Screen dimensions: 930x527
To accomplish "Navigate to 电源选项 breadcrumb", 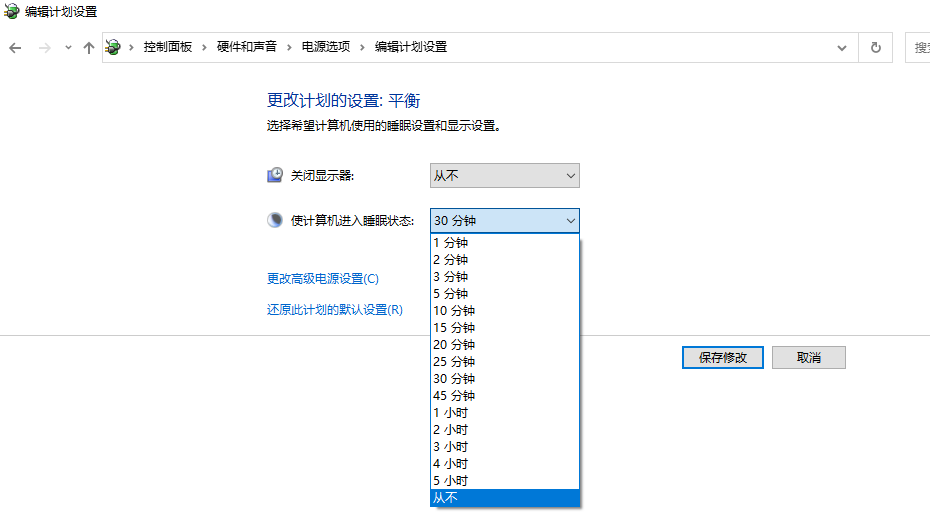I will (x=326, y=47).
